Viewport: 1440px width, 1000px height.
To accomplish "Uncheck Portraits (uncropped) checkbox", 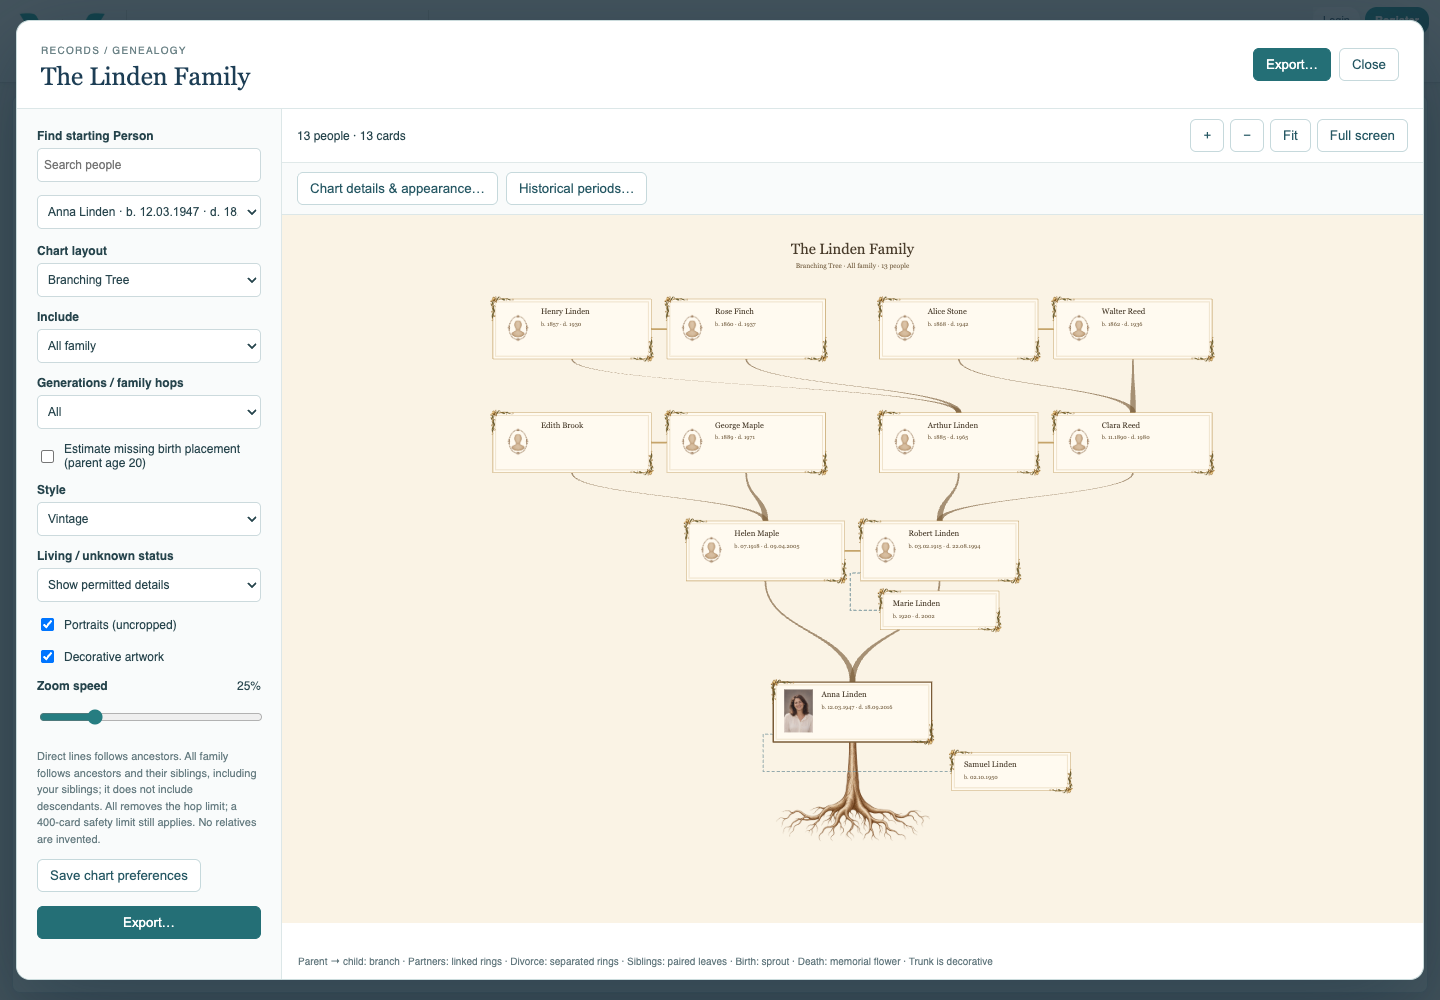I will point(47,625).
